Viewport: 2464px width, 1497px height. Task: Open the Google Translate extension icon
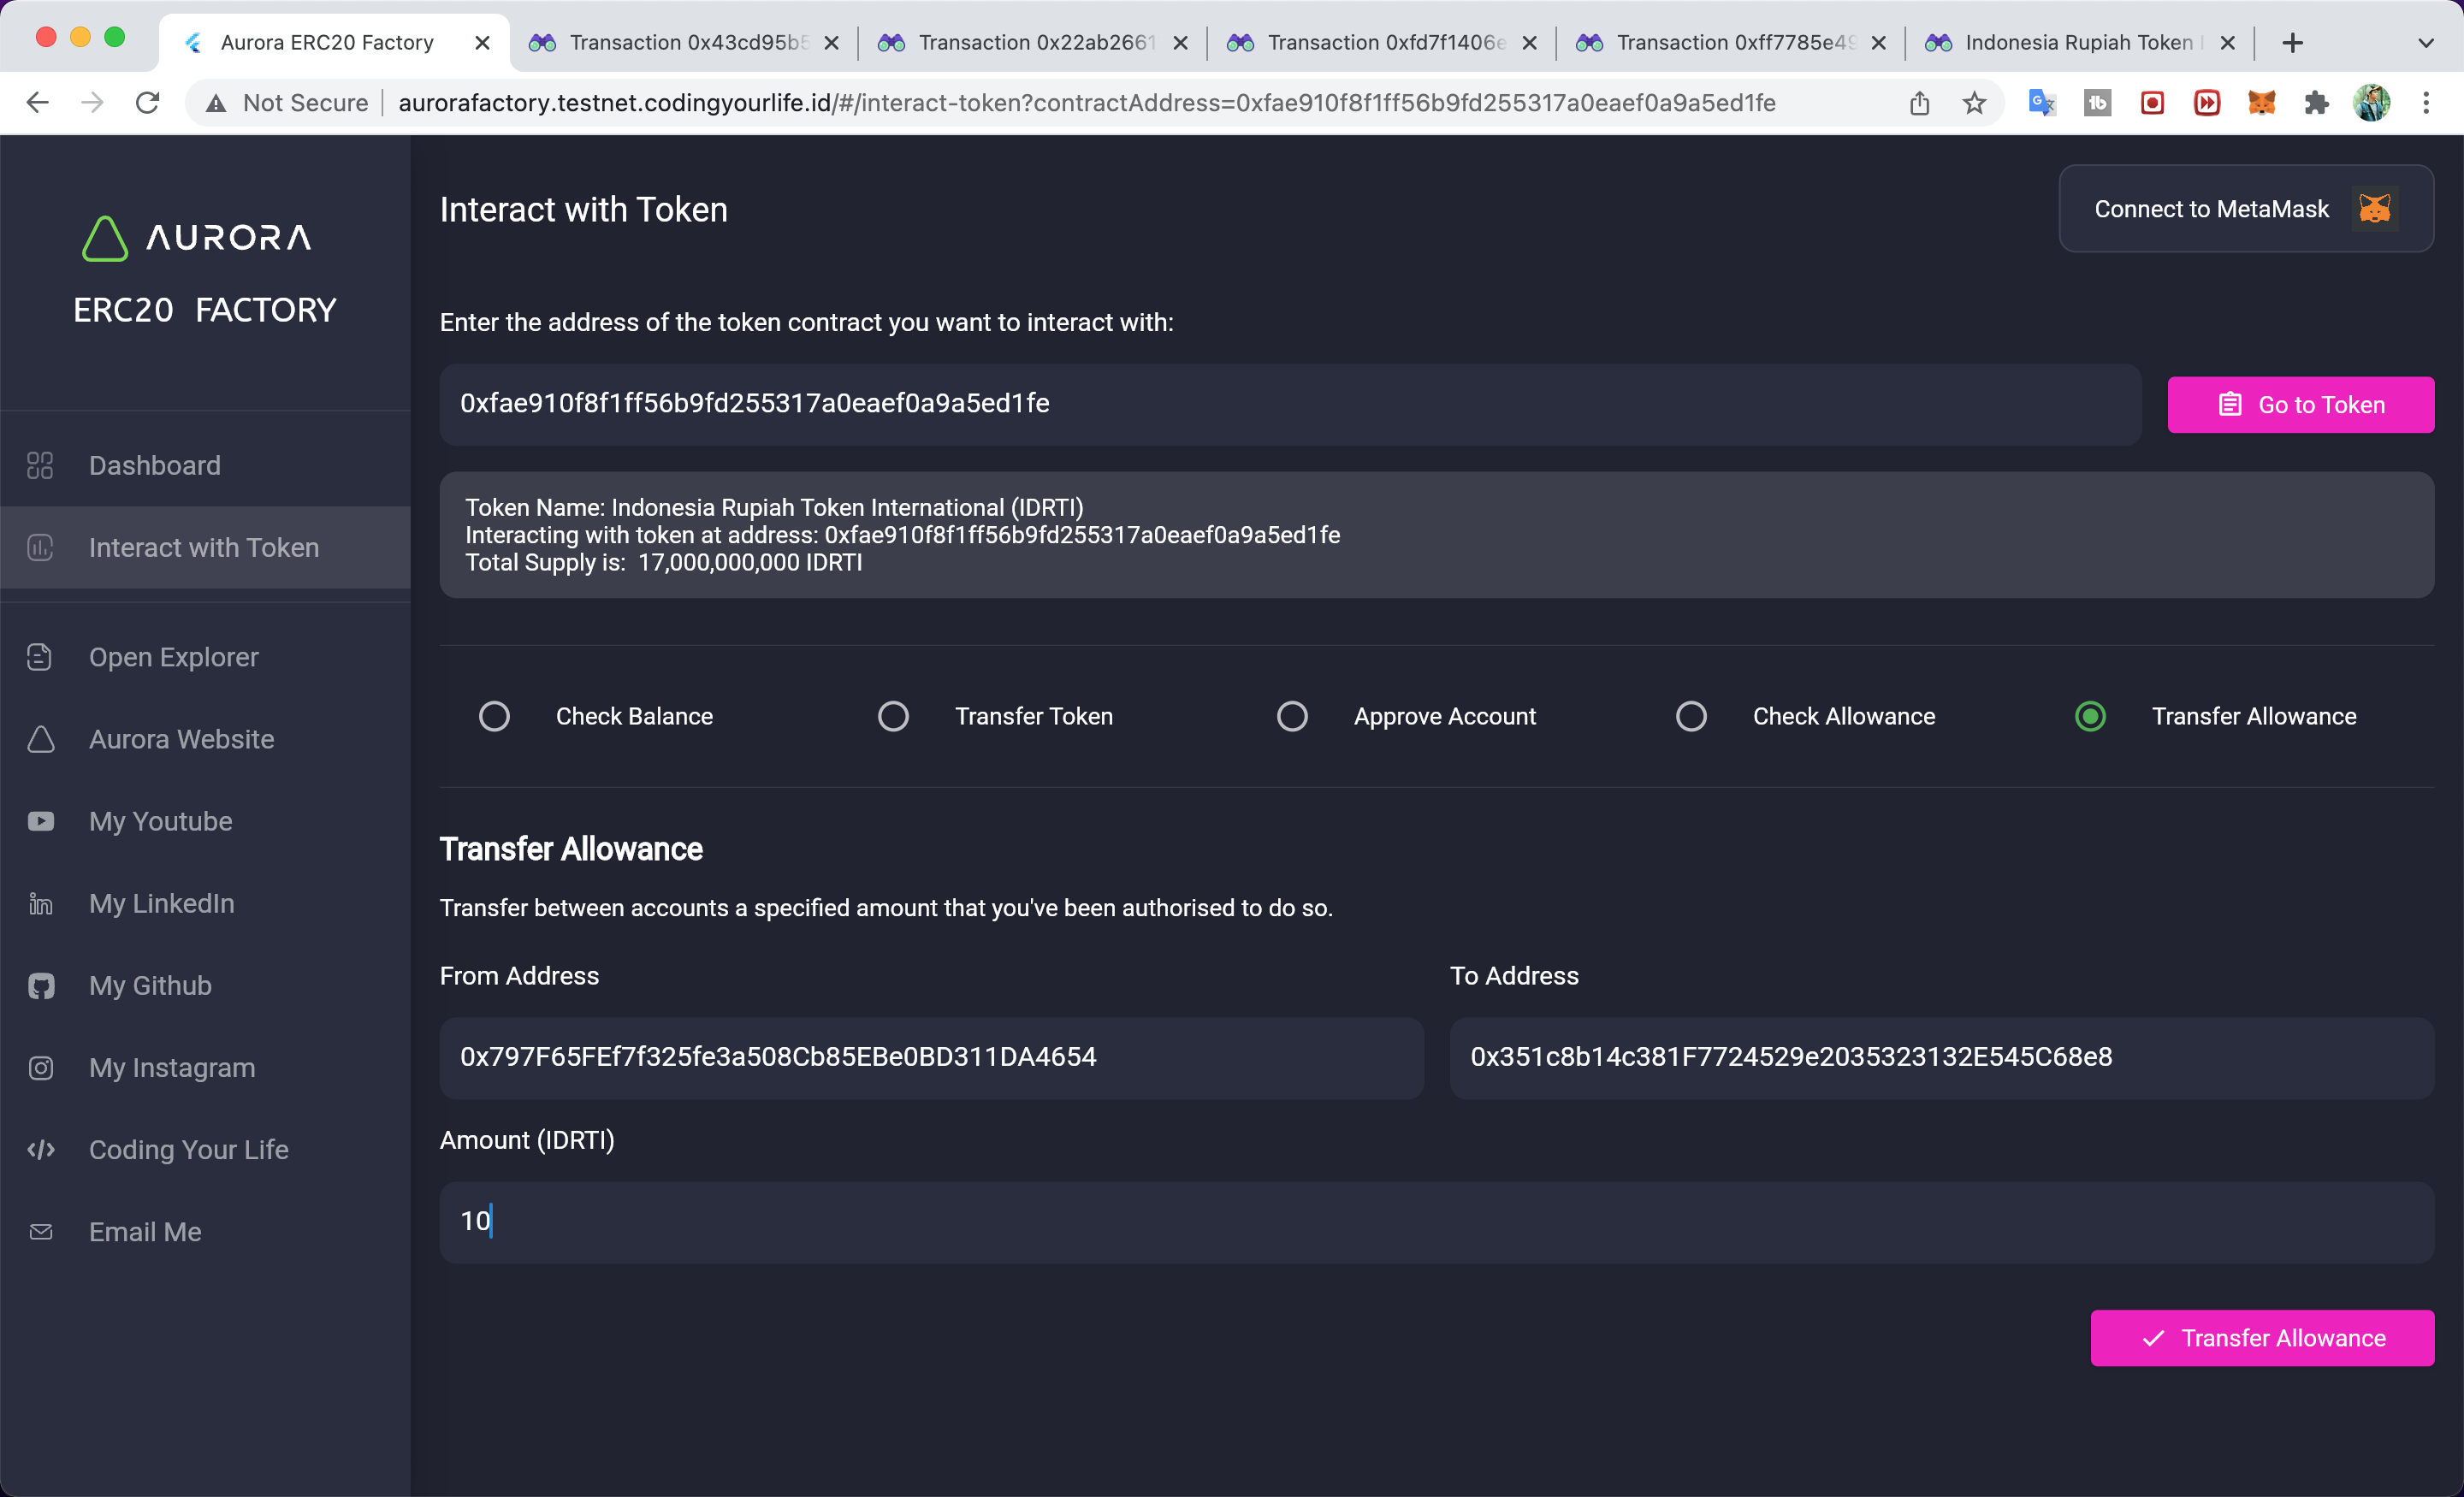point(2041,103)
